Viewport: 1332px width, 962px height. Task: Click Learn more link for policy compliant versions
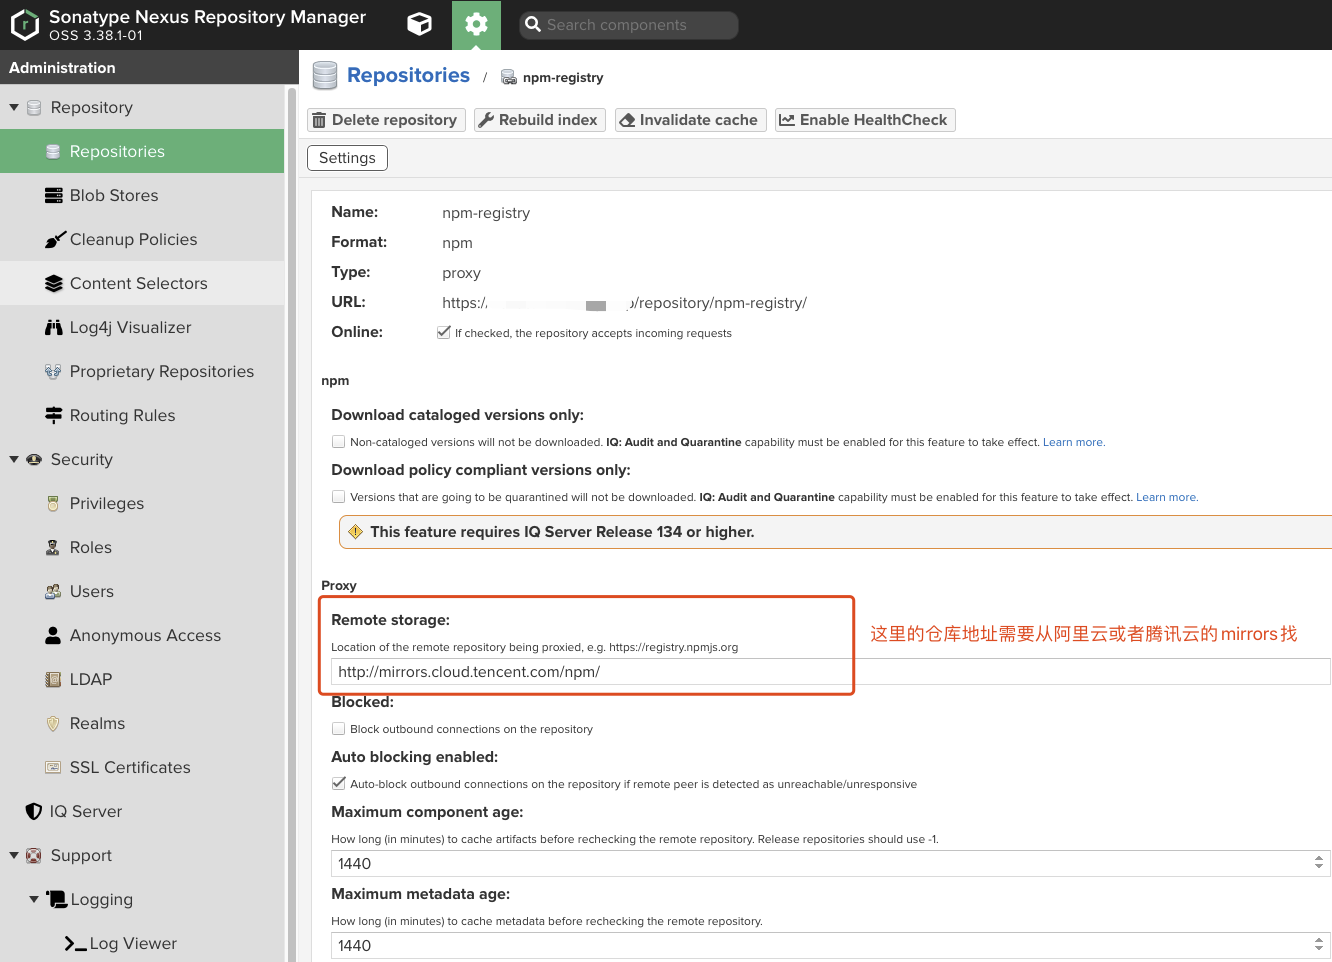coord(1167,497)
